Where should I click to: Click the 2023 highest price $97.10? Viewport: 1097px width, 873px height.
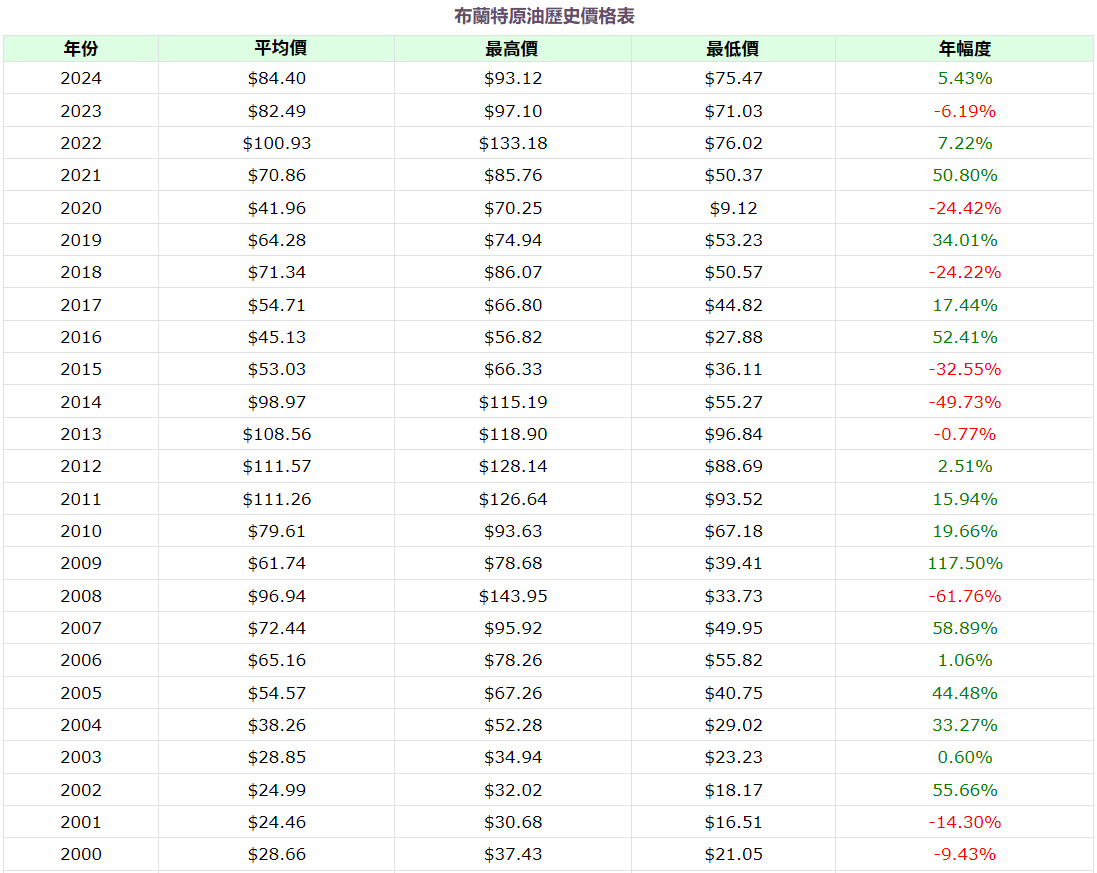point(513,111)
